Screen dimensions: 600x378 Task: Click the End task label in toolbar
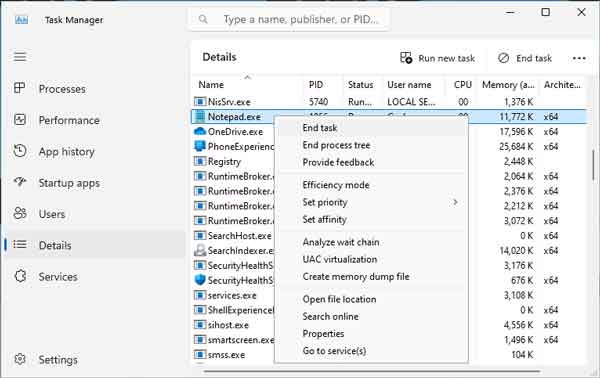point(534,58)
